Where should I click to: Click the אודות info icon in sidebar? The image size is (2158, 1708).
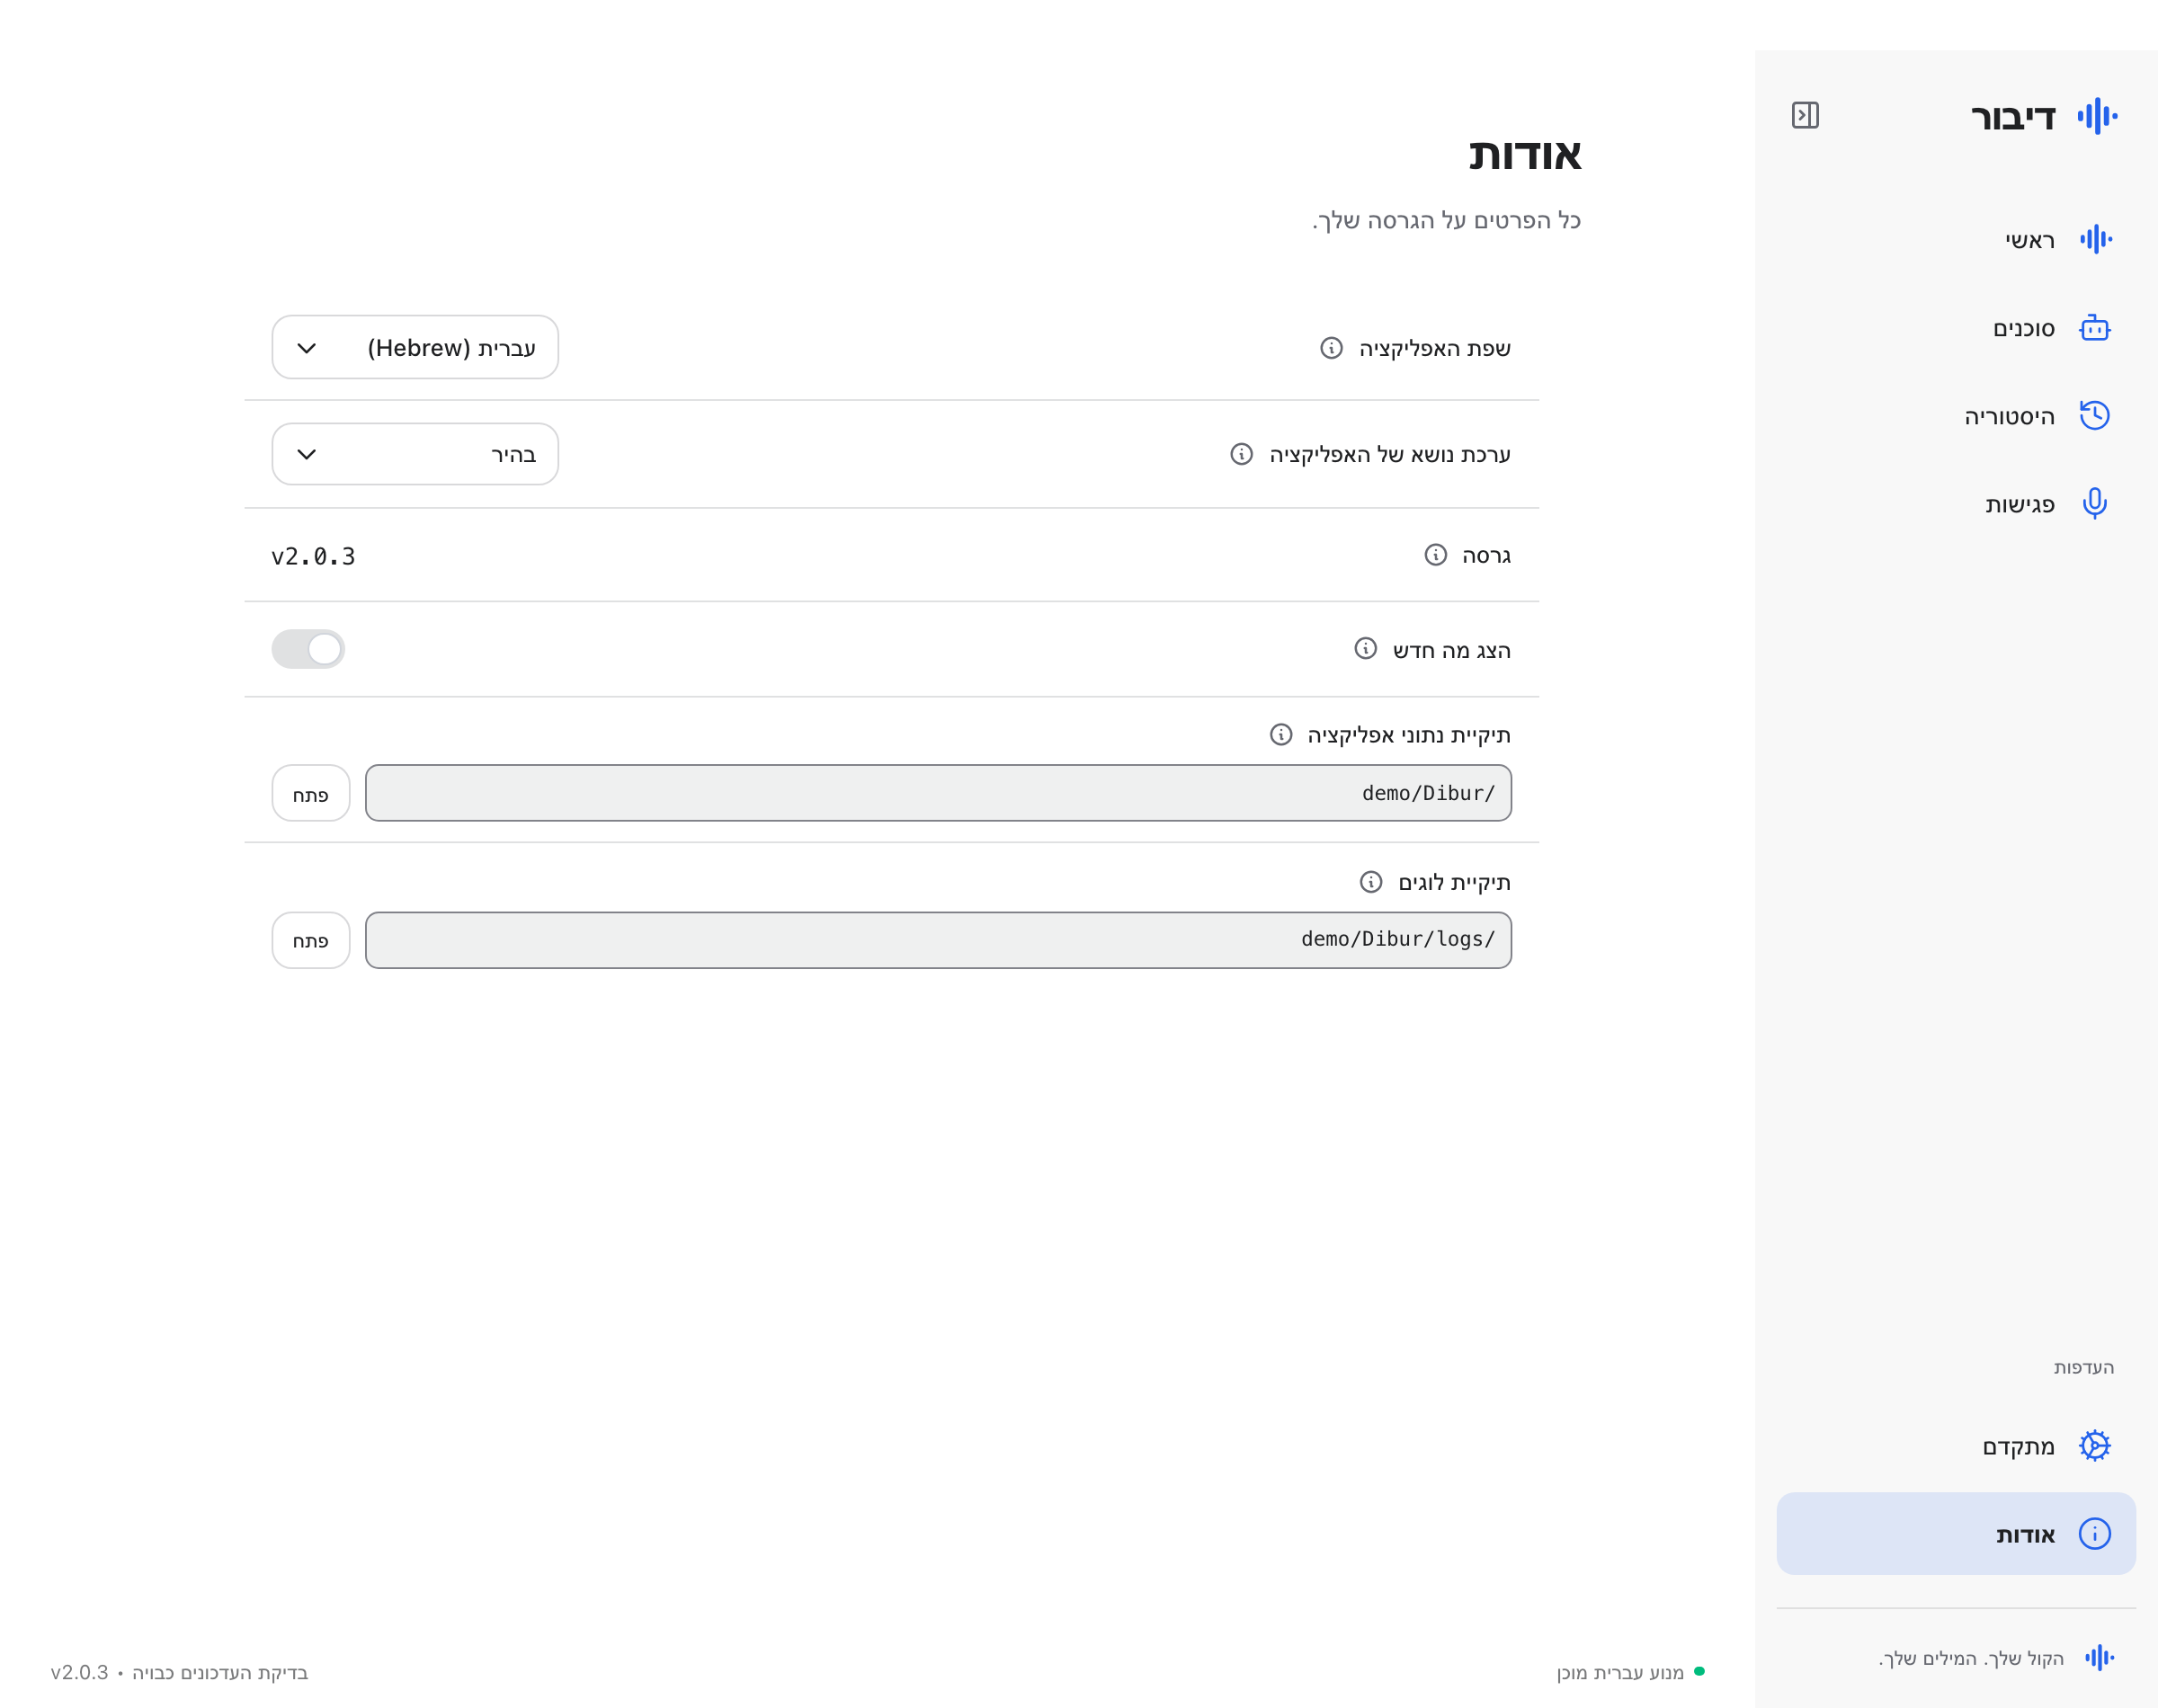pyautogui.click(x=2094, y=1533)
